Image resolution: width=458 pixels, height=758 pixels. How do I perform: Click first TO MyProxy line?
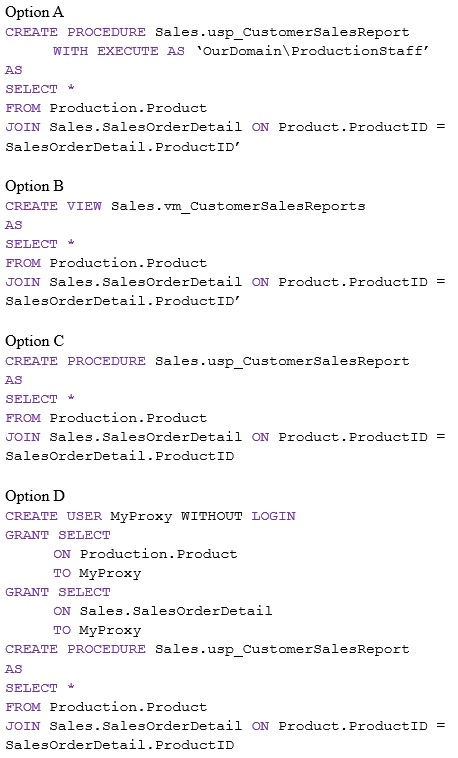(97, 573)
